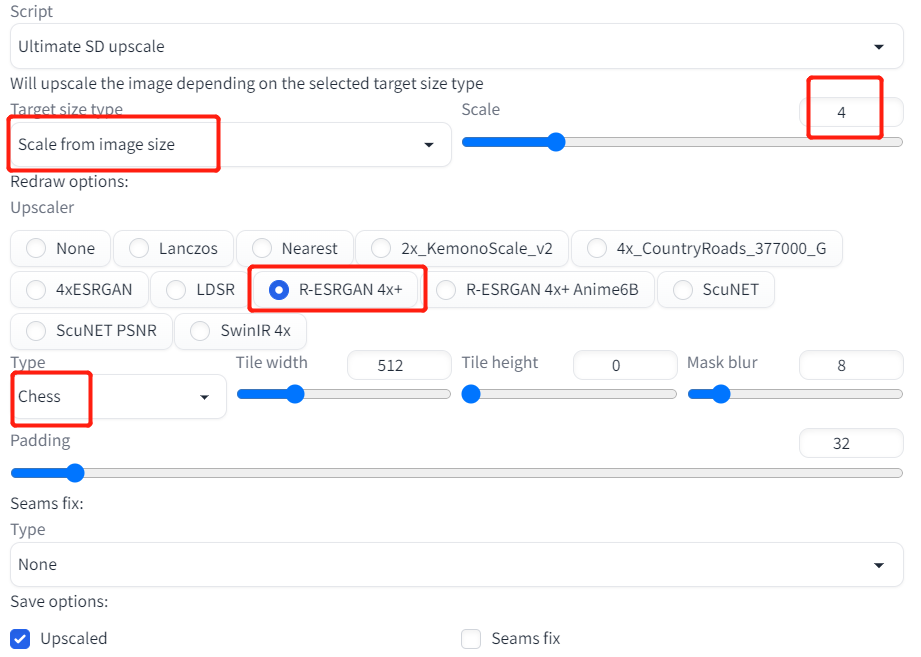Click the Tile height slider handle
The width and height of the screenshot is (921, 657).
pyautogui.click(x=471, y=394)
